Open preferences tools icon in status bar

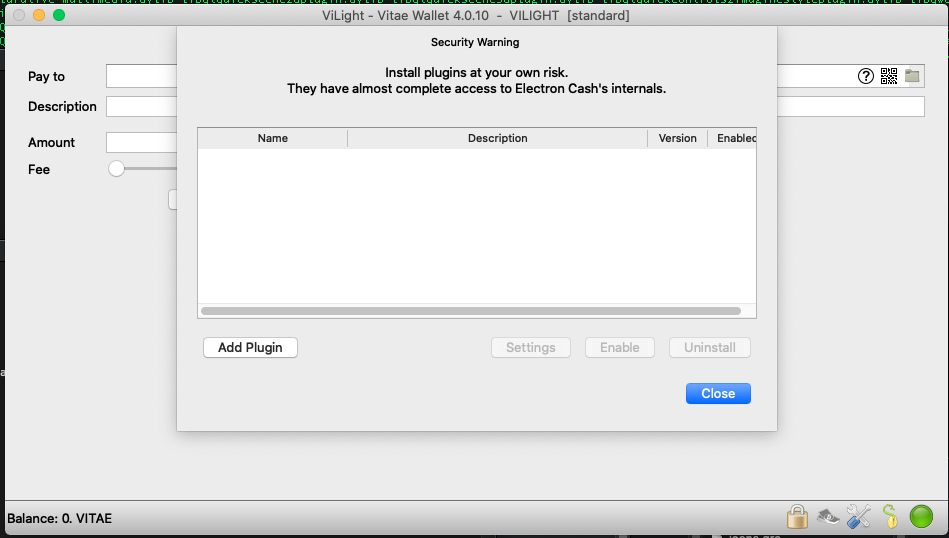point(858,517)
